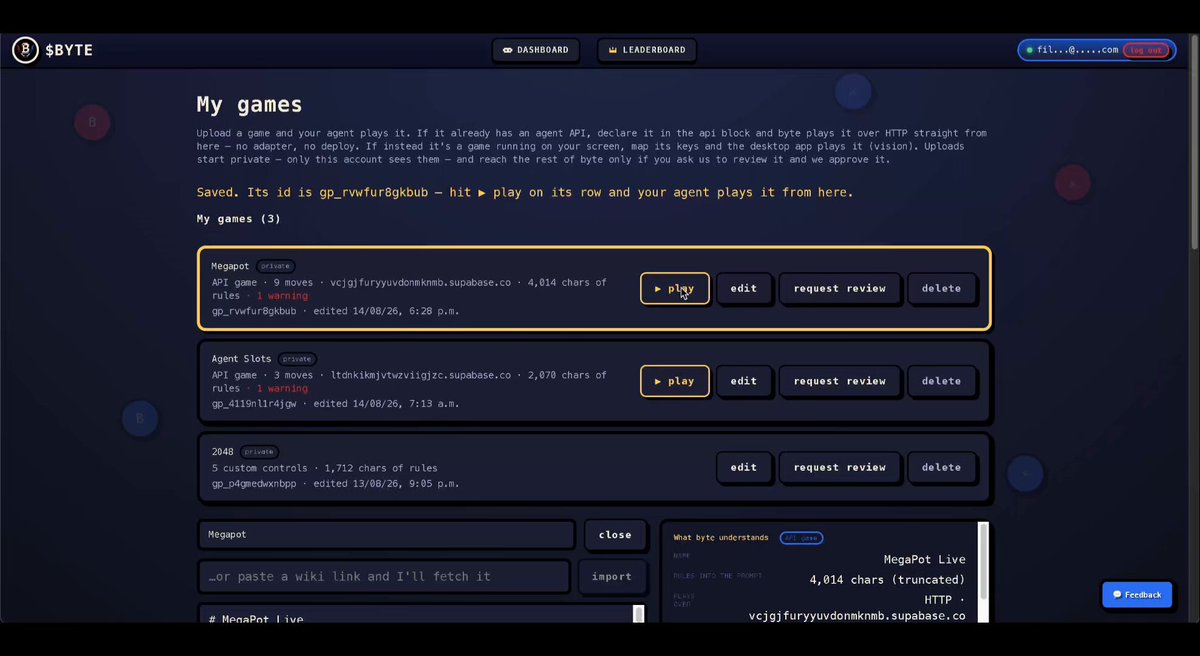Start playing the Agent Slots game
The image size is (1200, 656).
point(675,381)
